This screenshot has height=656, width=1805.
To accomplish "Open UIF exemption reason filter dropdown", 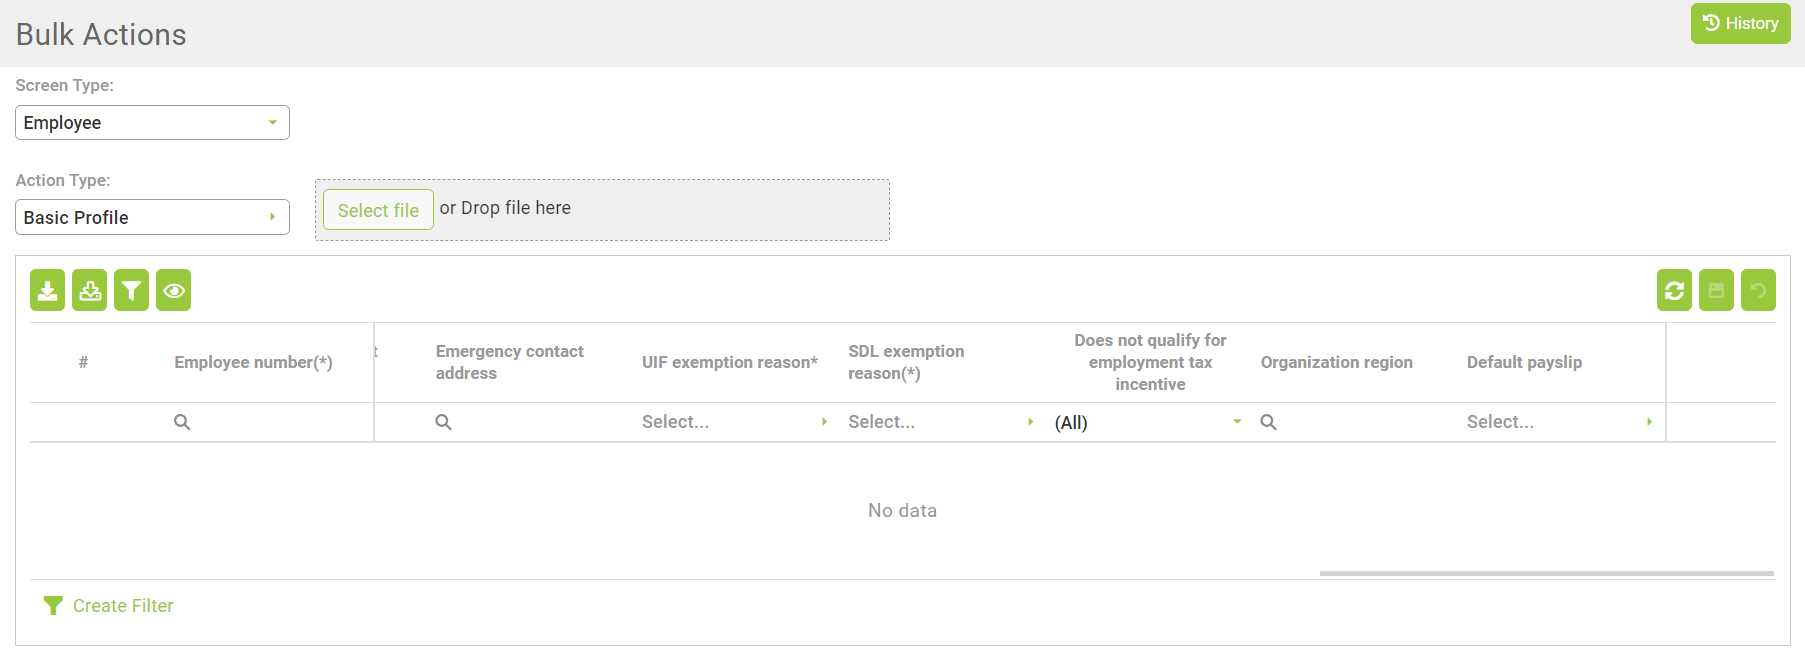I will 734,422.
